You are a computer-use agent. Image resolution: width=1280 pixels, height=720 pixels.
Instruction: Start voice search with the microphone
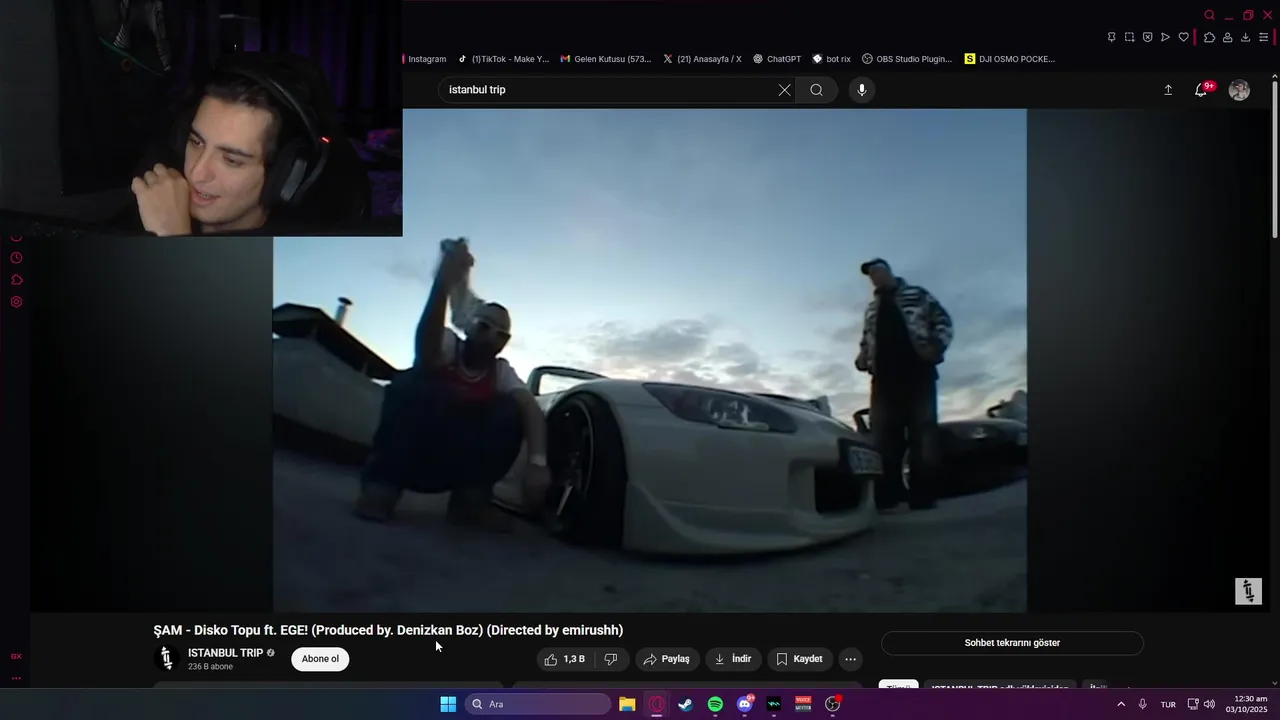(x=862, y=90)
